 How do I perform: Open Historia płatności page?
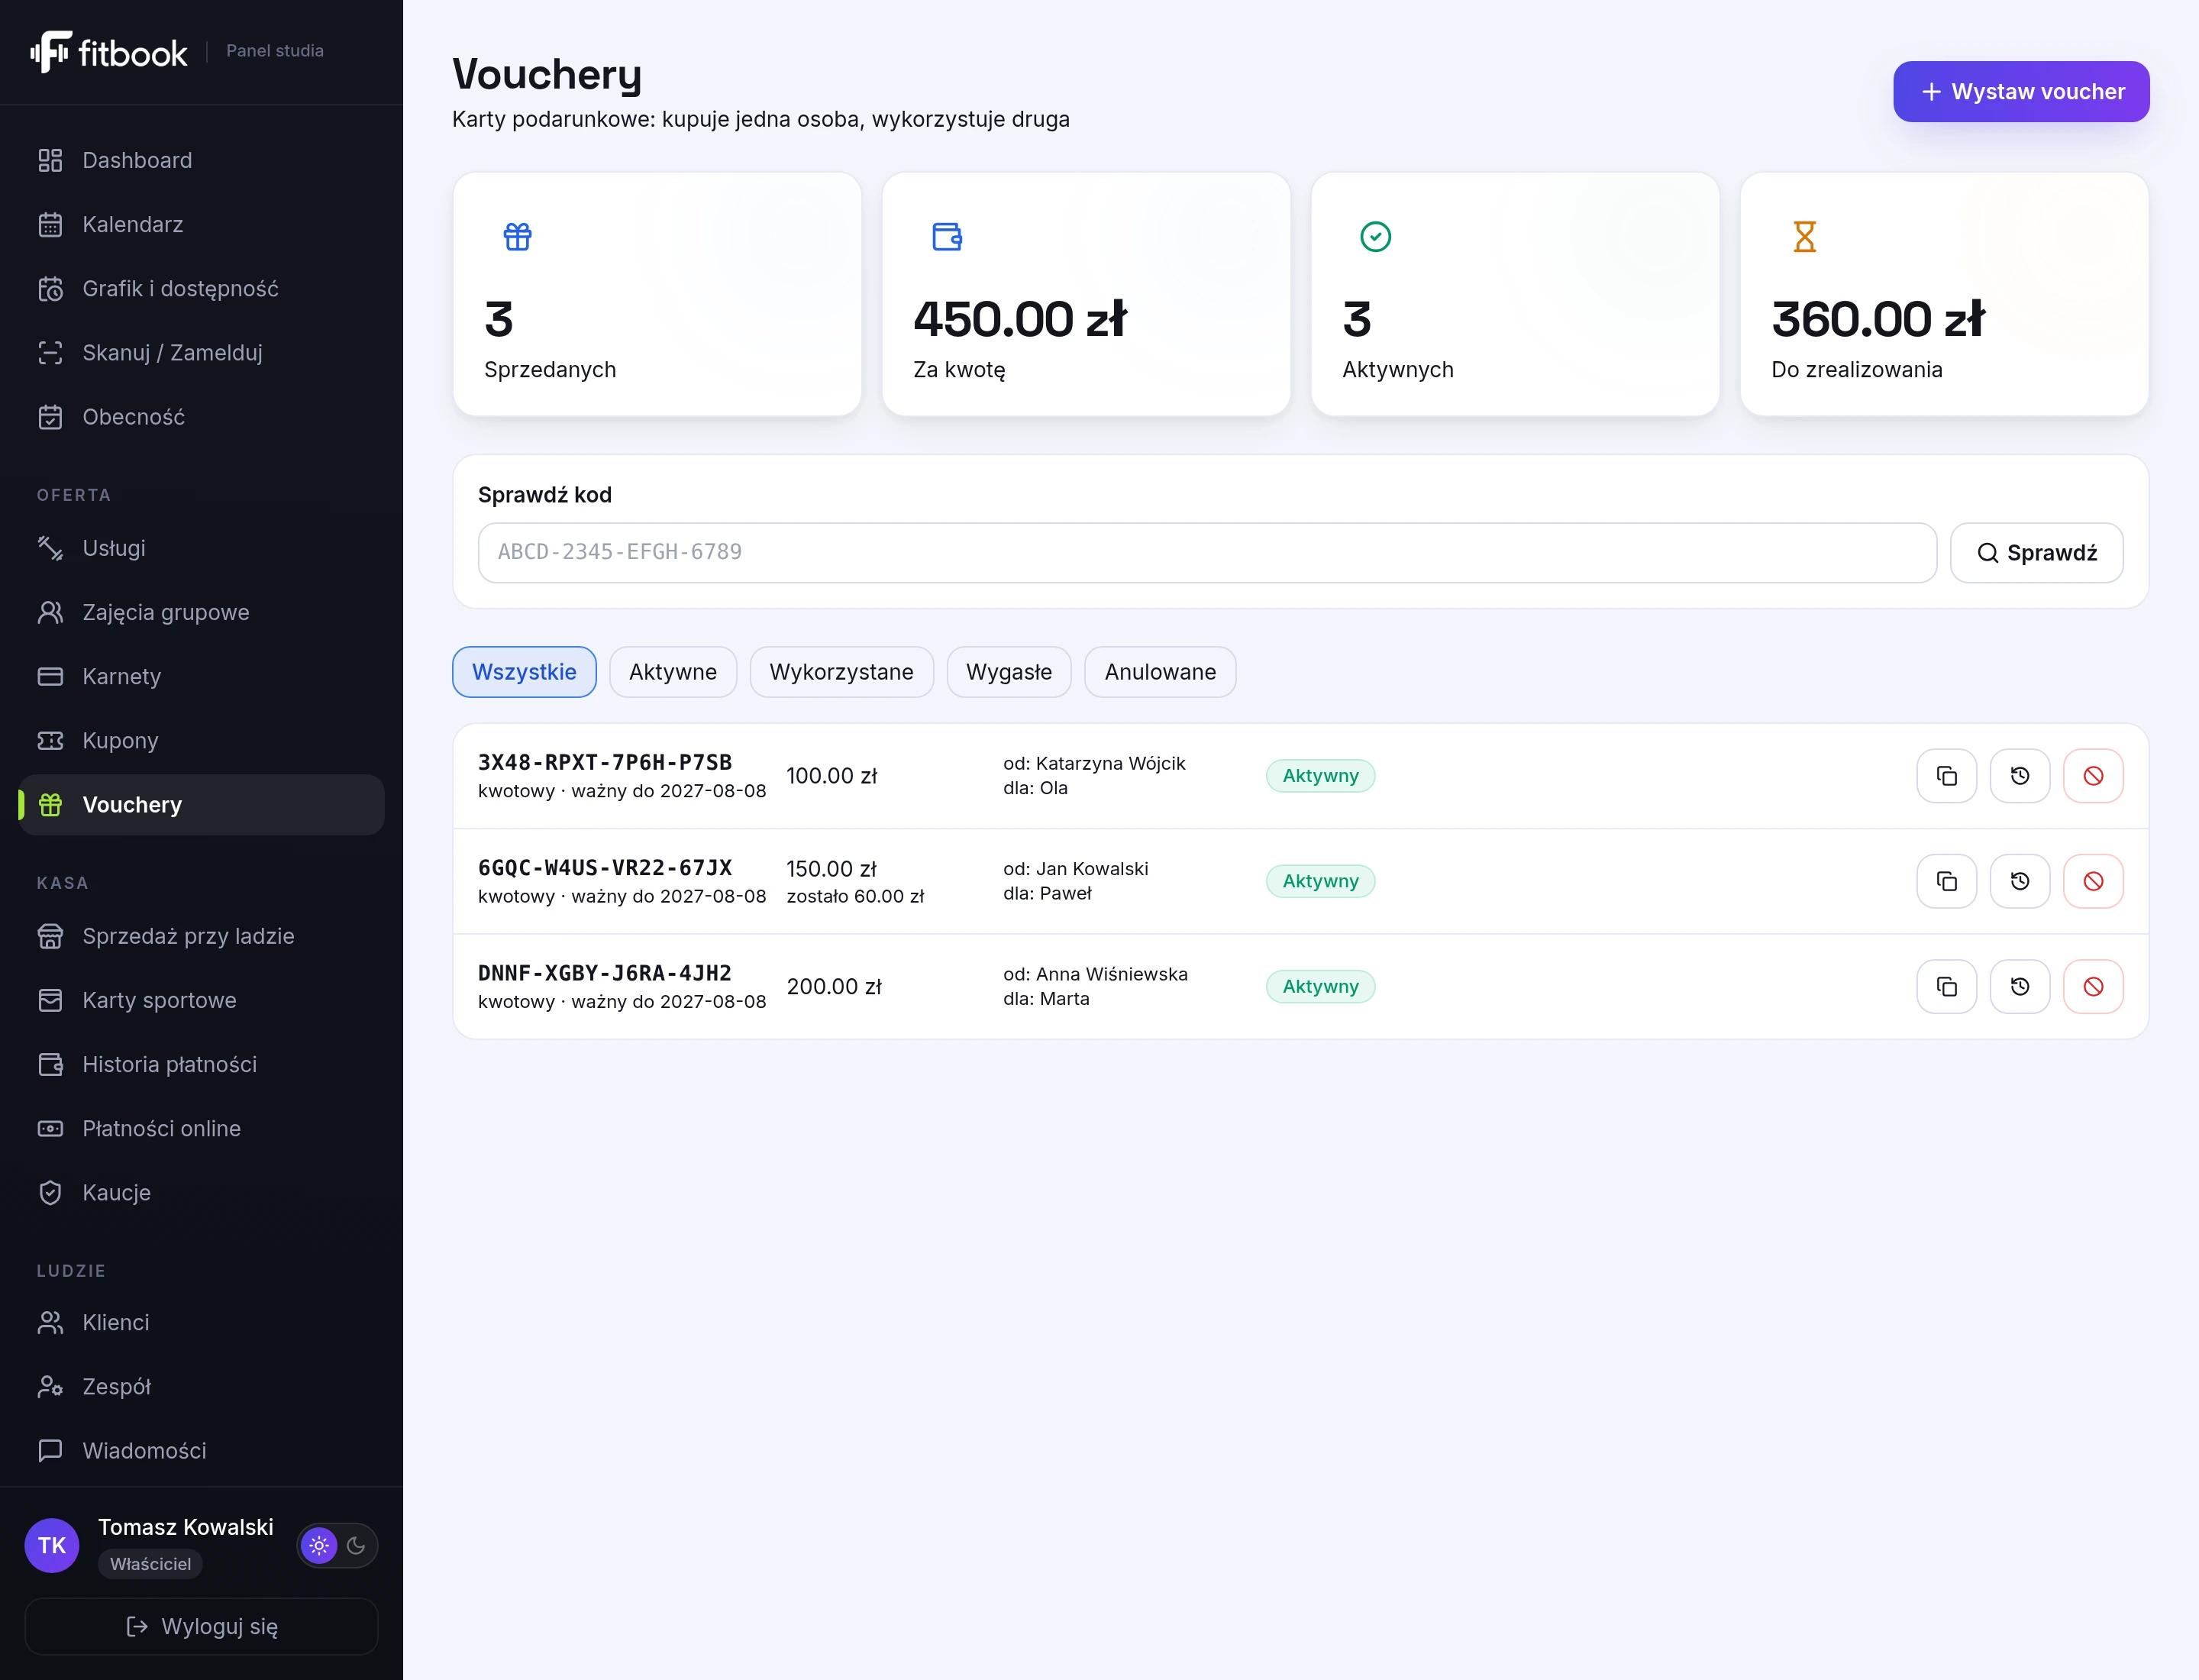point(201,1064)
